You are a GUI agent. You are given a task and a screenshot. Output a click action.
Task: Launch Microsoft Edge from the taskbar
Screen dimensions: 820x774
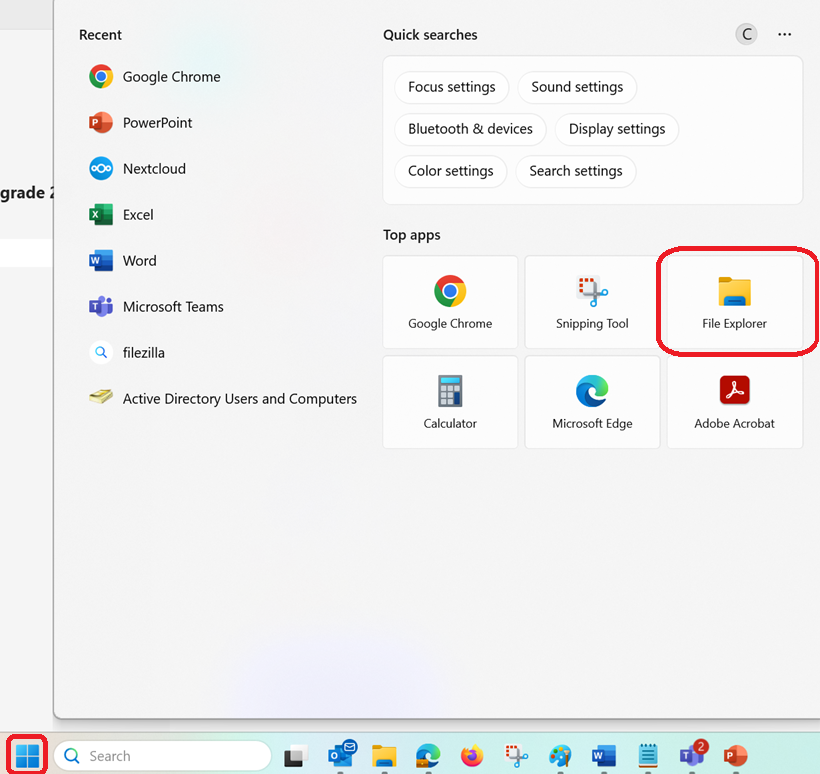pos(428,756)
